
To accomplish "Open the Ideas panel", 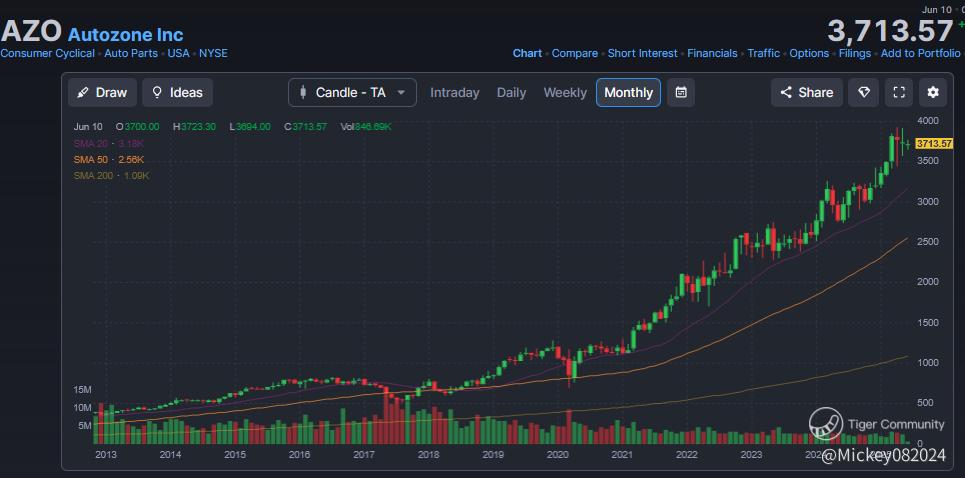I will (177, 92).
